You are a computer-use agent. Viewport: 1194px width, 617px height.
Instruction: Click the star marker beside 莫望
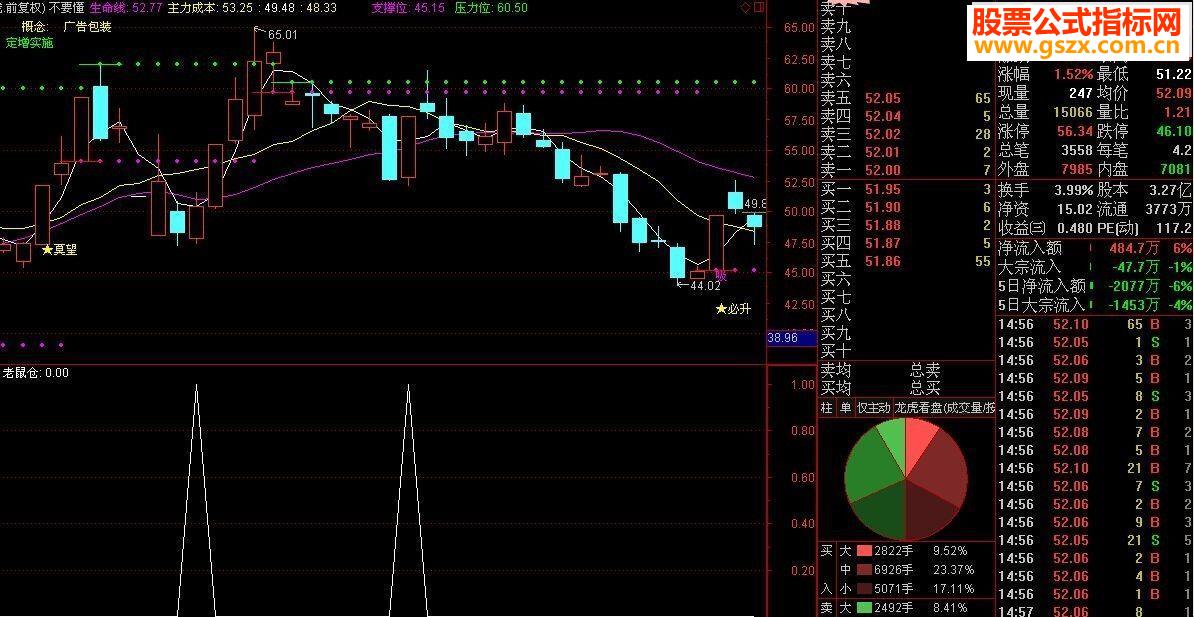(x=47, y=249)
